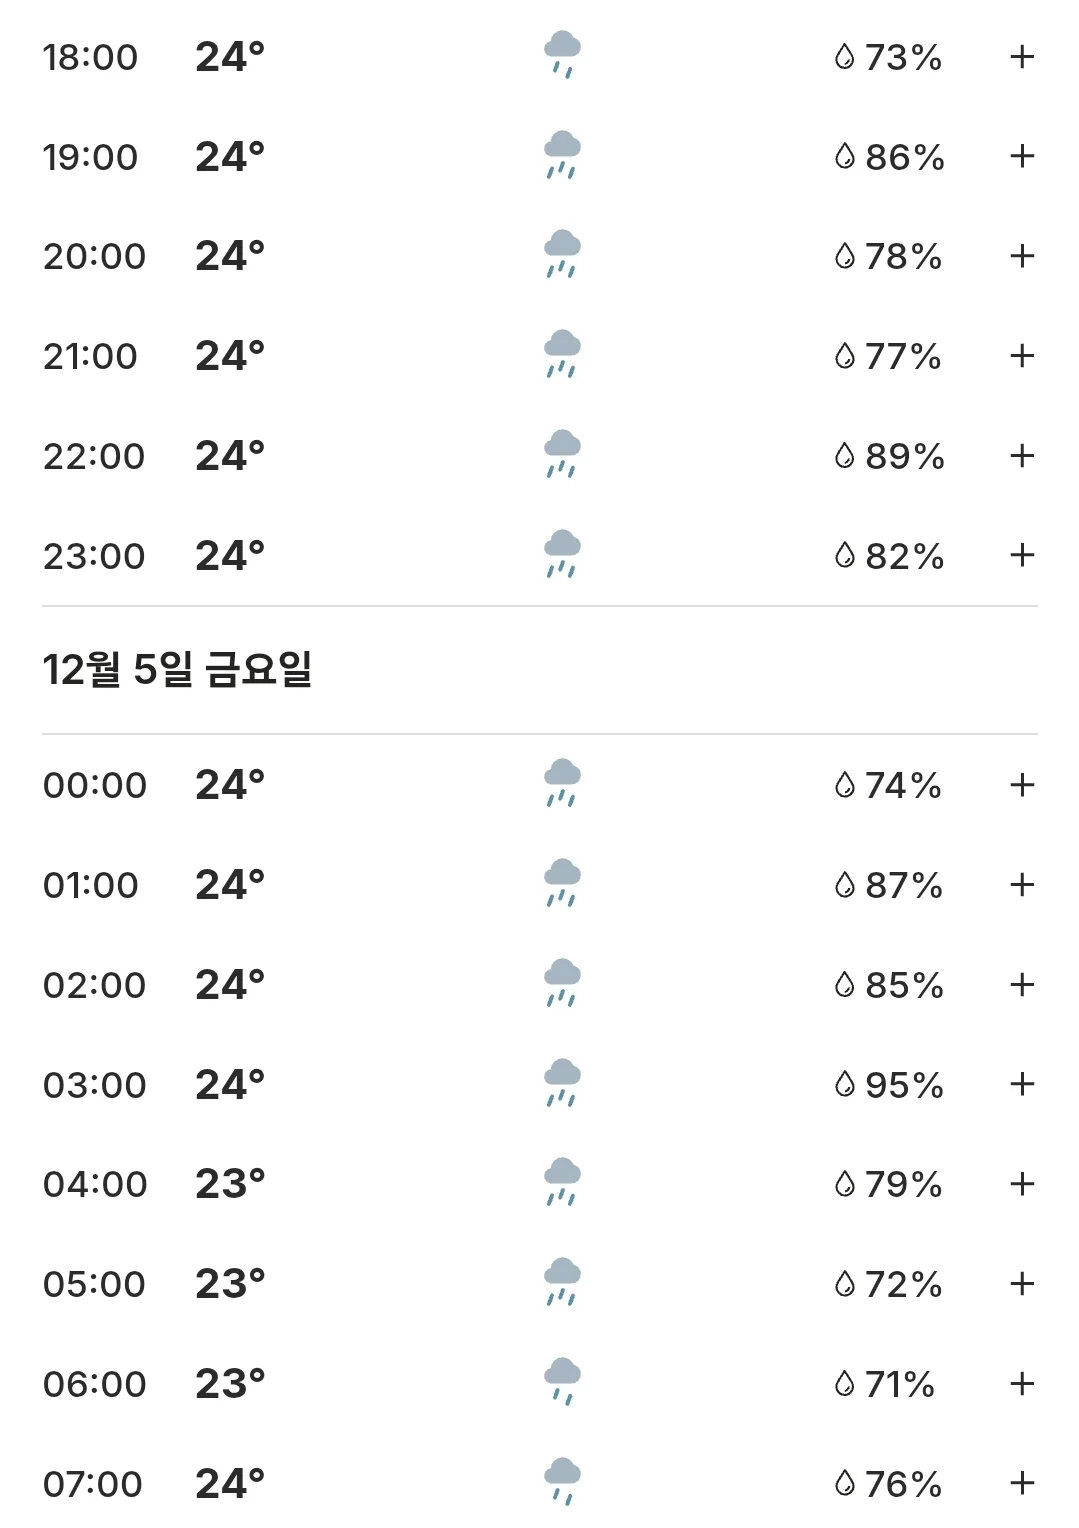1079x1528 pixels.
Task: Click the raindrop icon beside 71%
Action: [x=845, y=1384]
